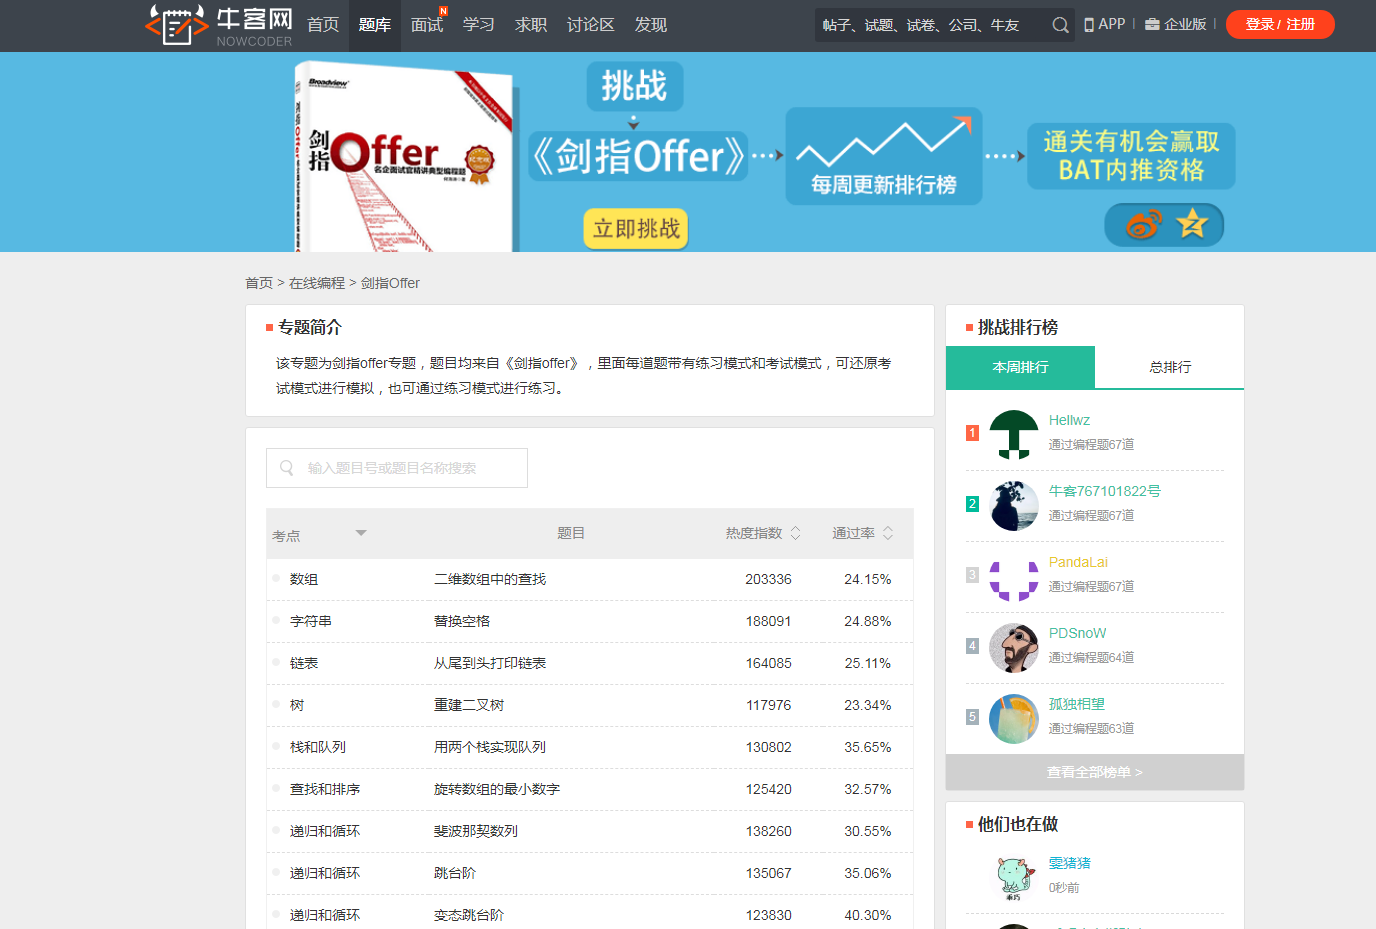Click into the header search field
The height and width of the screenshot is (929, 1376).
[x=932, y=25]
